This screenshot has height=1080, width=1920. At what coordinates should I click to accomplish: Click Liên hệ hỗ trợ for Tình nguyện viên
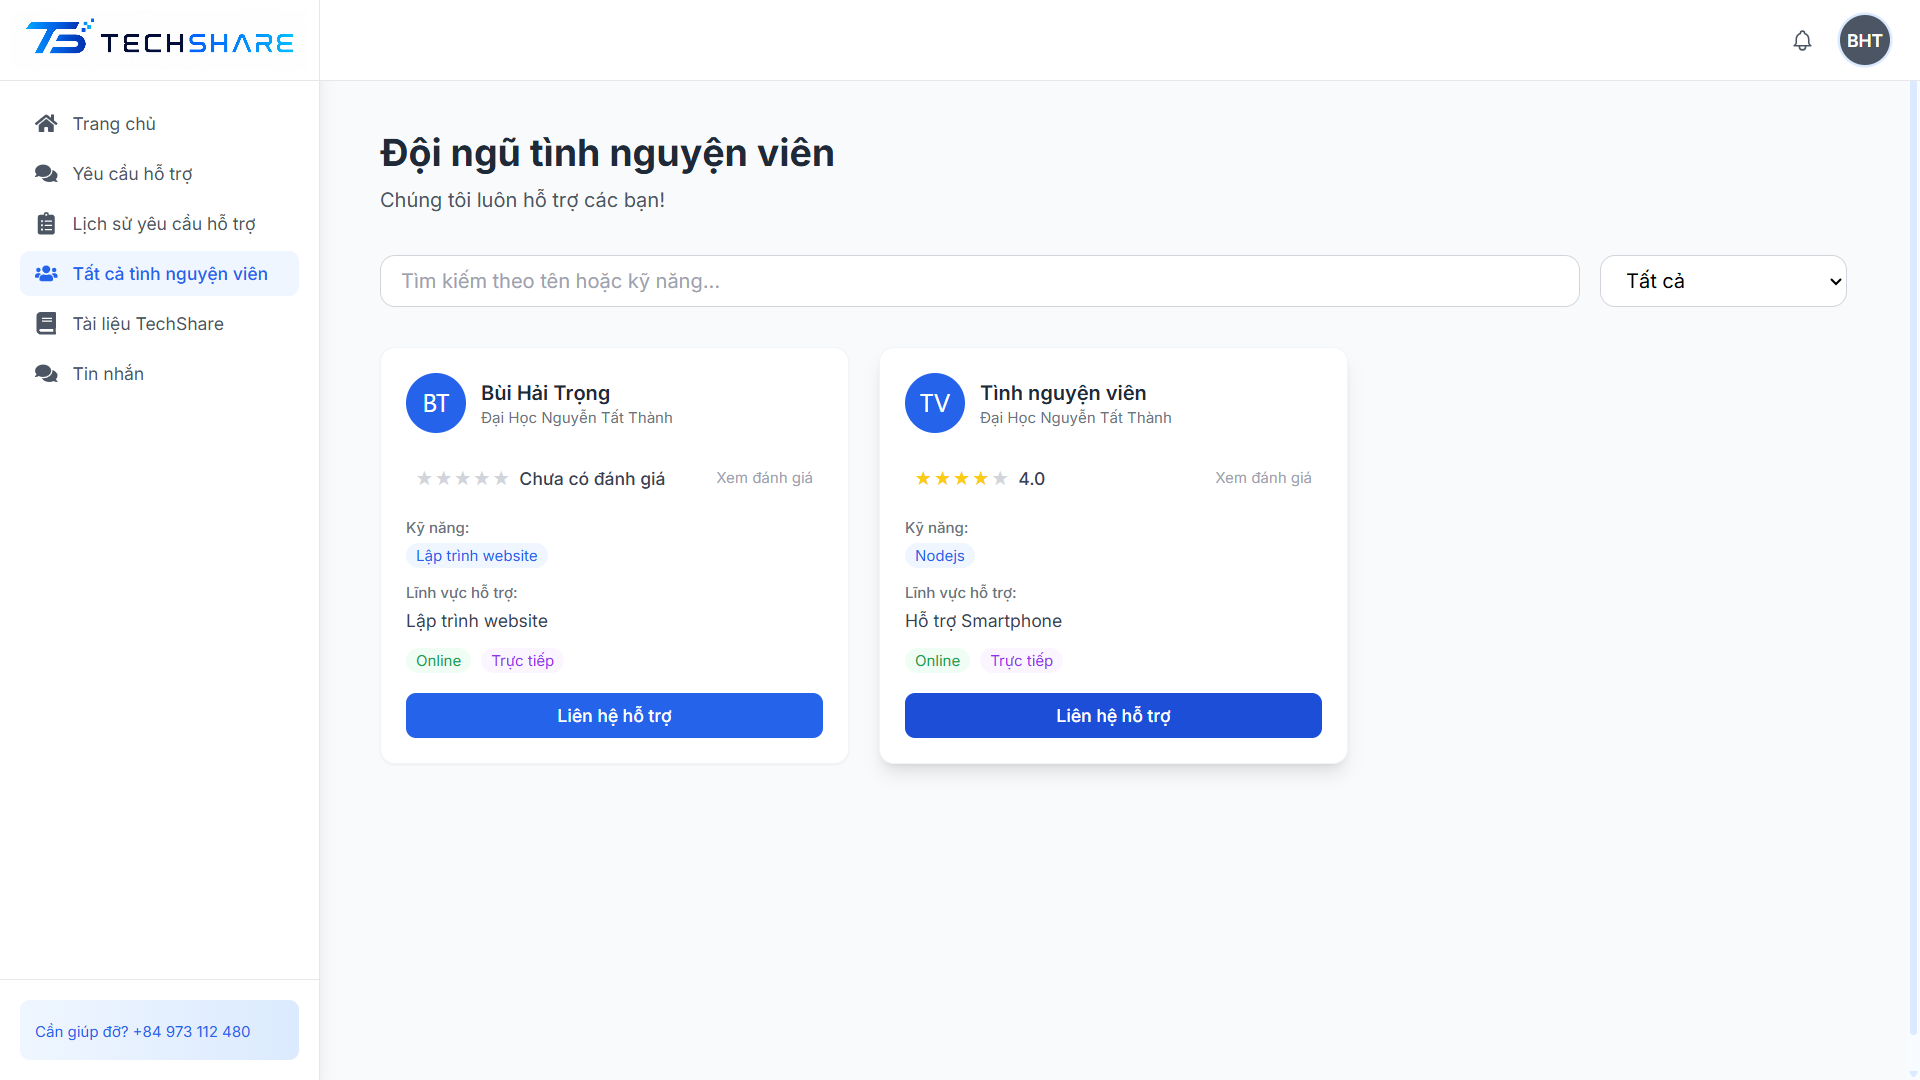coord(1113,715)
